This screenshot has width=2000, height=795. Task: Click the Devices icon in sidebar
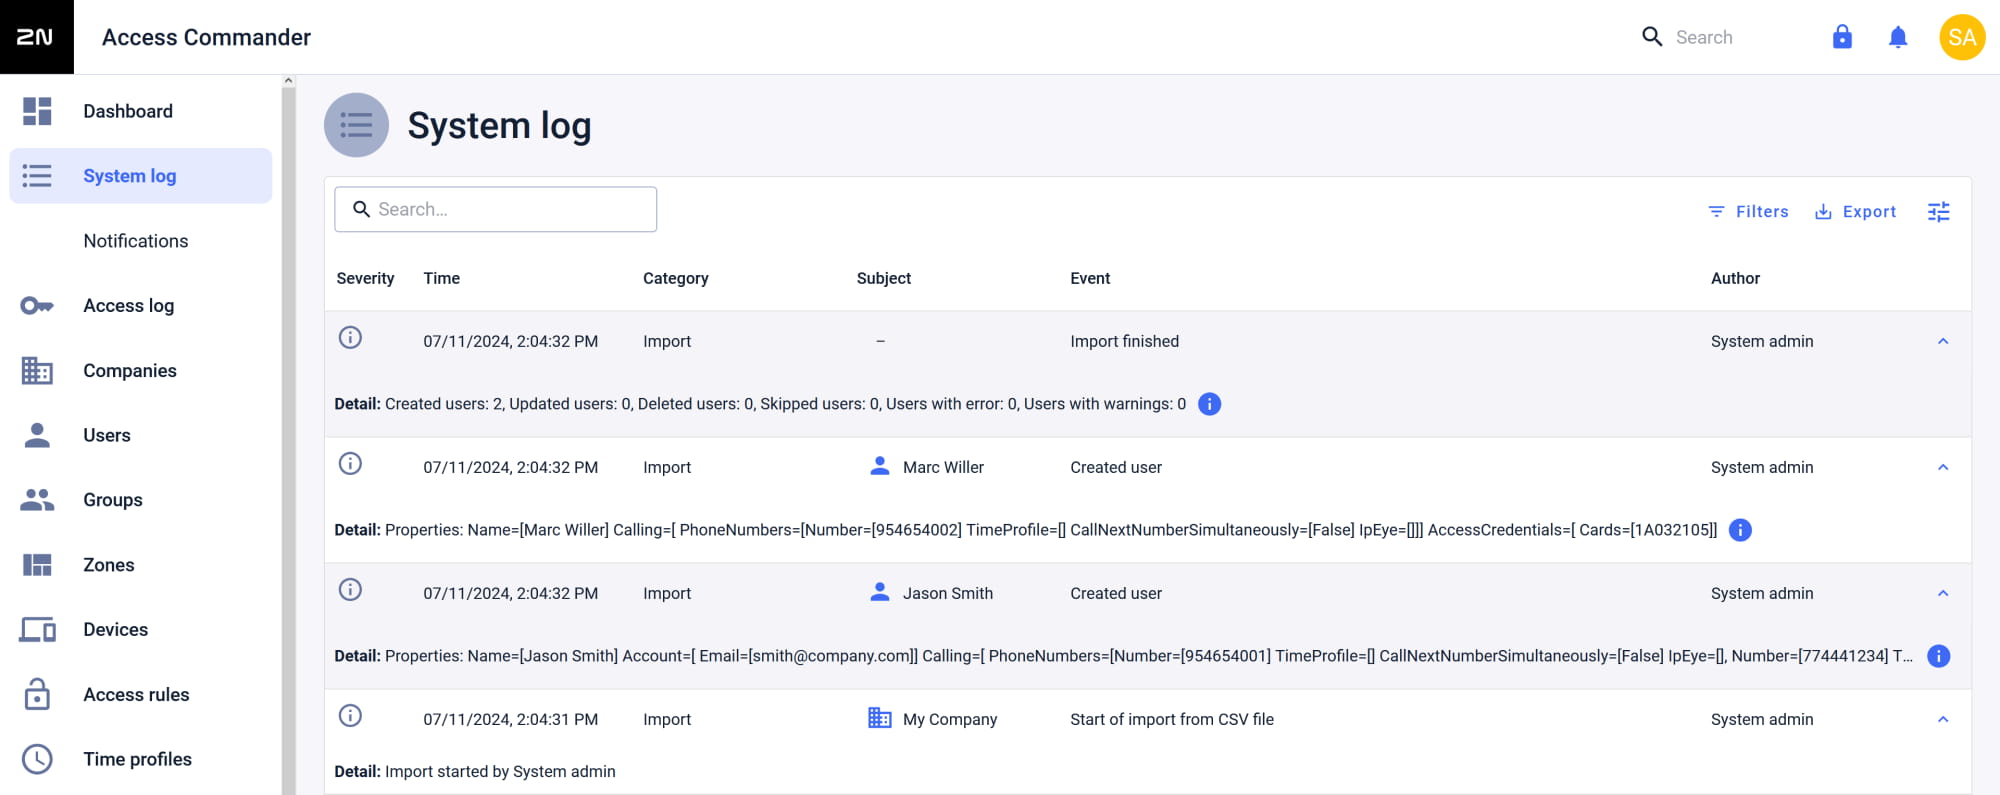[x=37, y=630]
